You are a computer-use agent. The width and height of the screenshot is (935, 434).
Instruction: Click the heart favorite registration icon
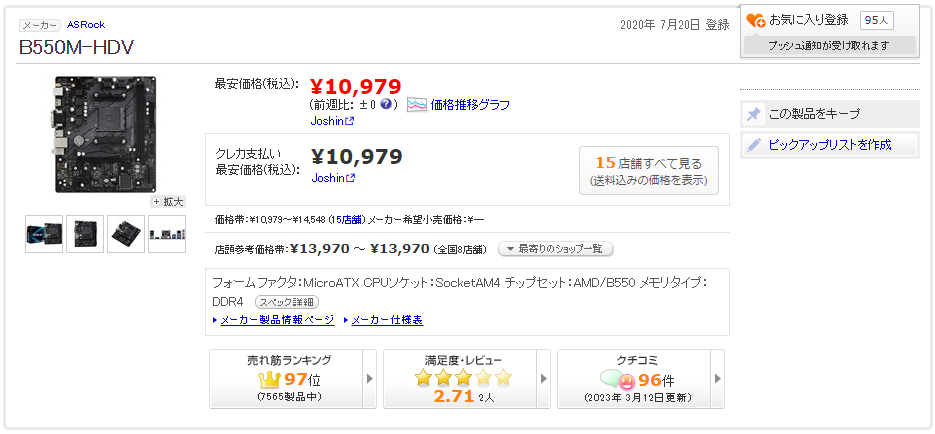click(x=756, y=20)
